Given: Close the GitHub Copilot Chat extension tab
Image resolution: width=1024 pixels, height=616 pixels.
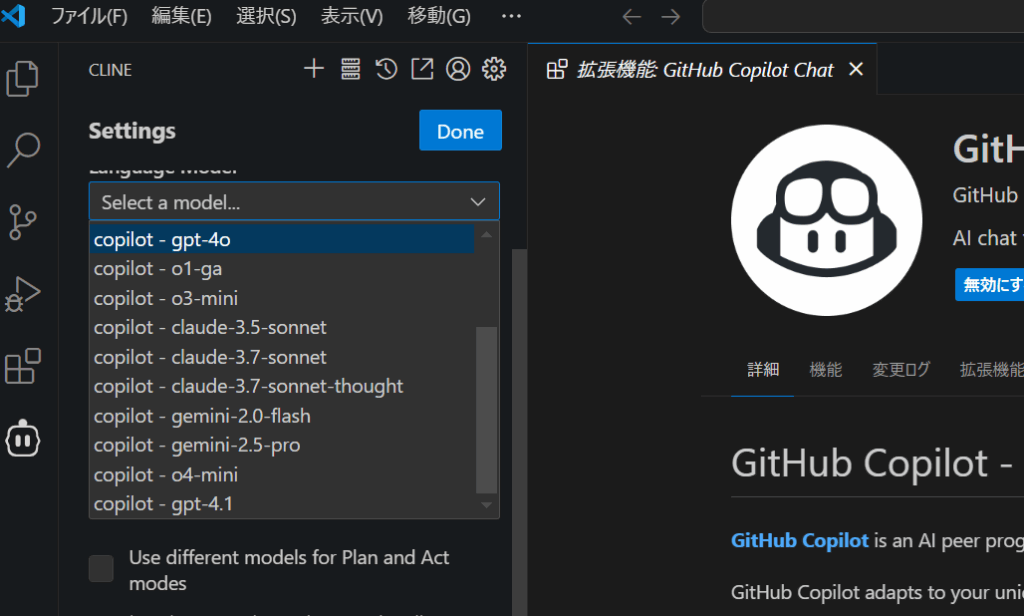Looking at the screenshot, I should 856,69.
